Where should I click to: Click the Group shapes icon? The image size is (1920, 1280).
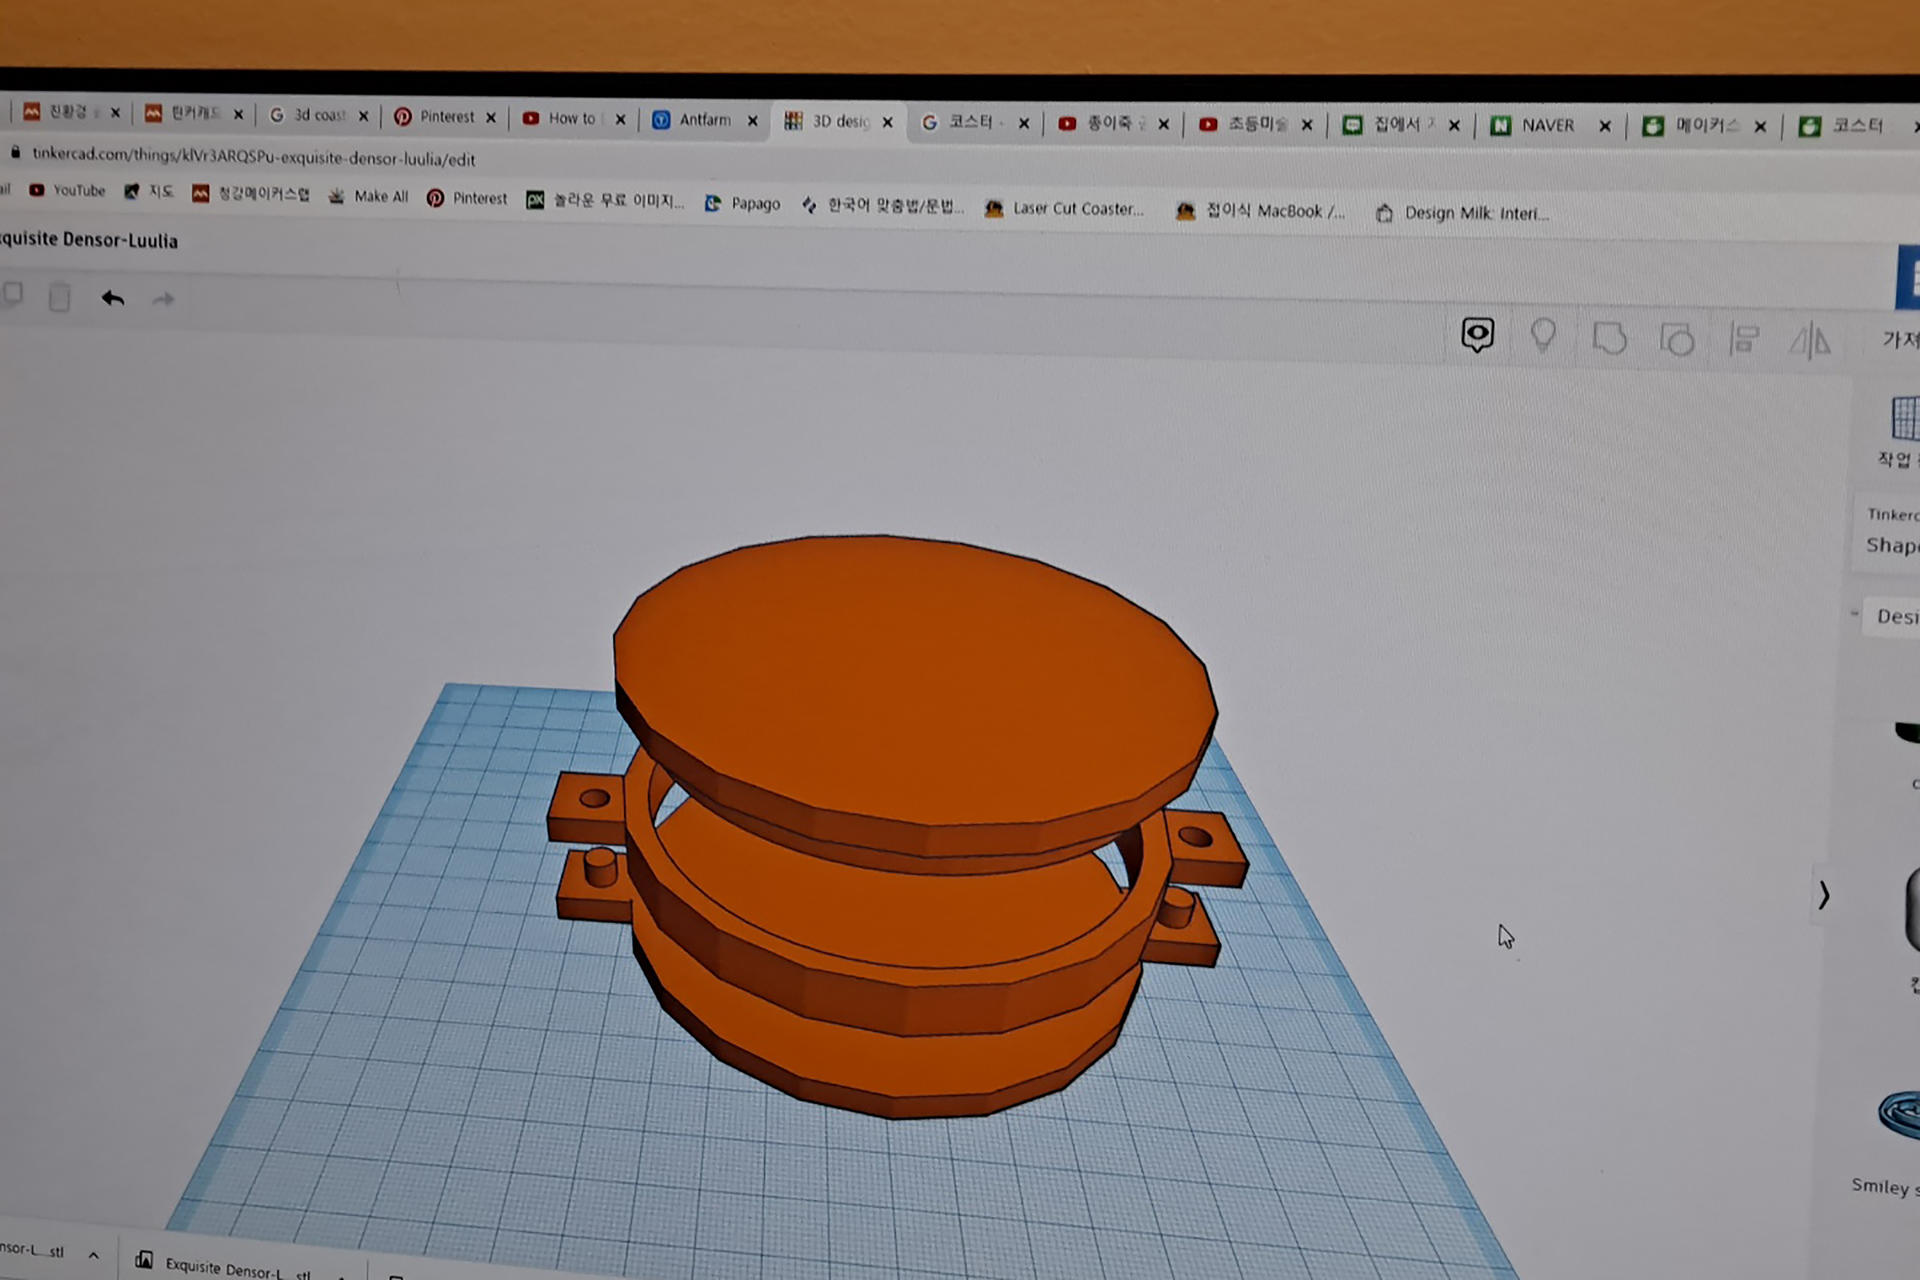tap(1609, 338)
